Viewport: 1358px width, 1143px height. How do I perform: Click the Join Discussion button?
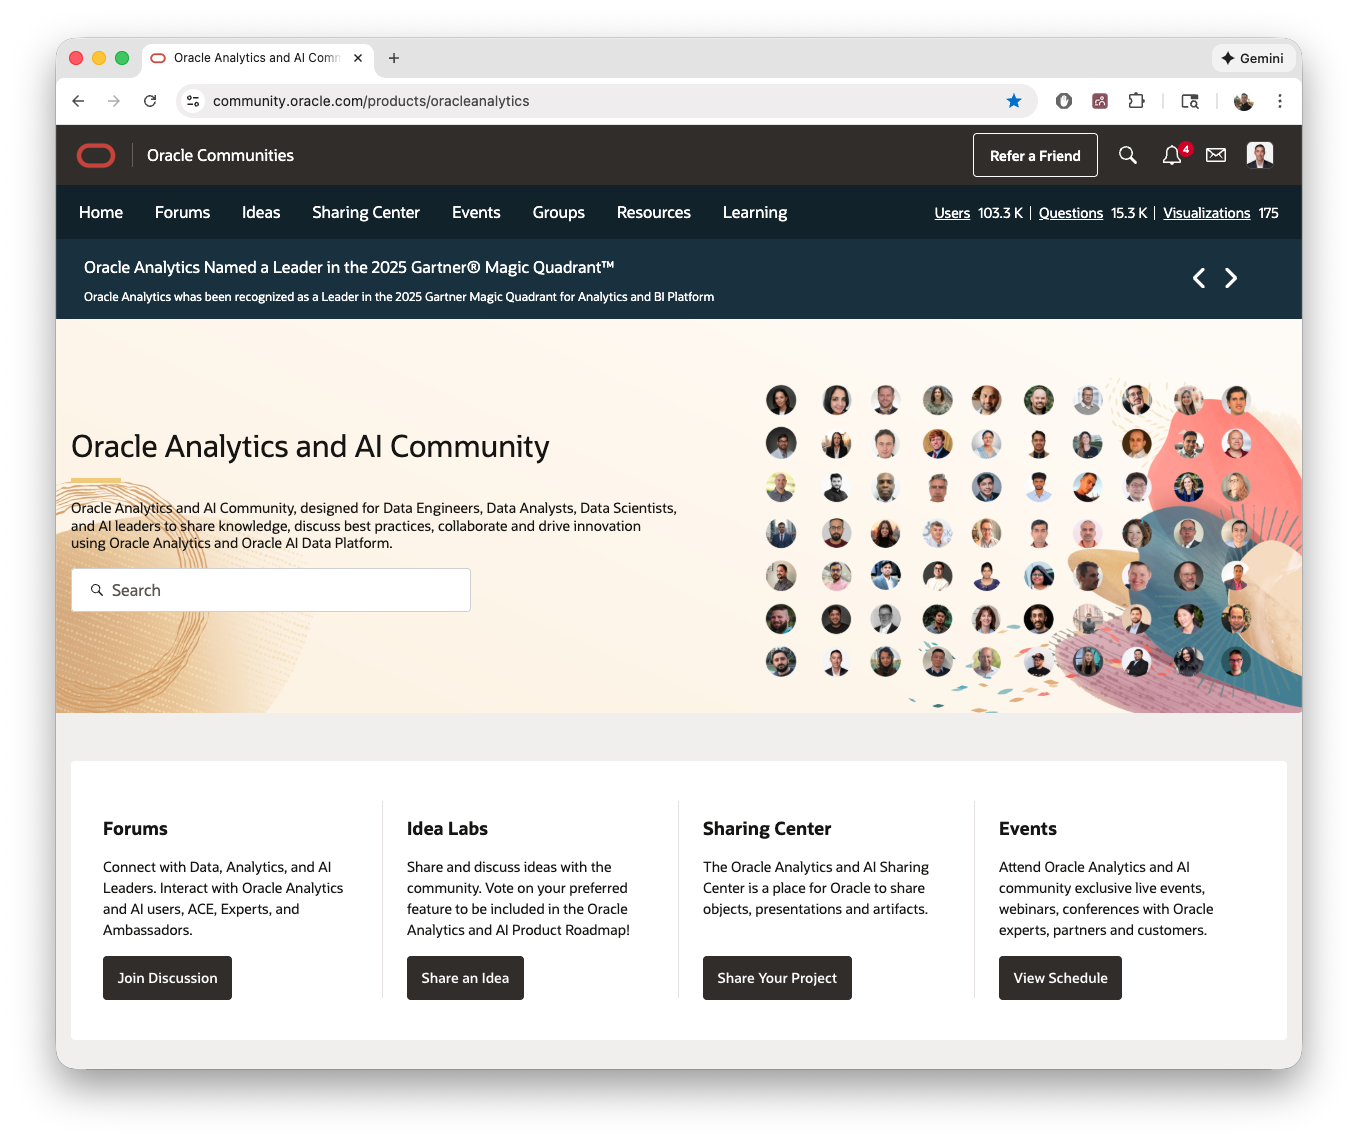click(x=167, y=978)
